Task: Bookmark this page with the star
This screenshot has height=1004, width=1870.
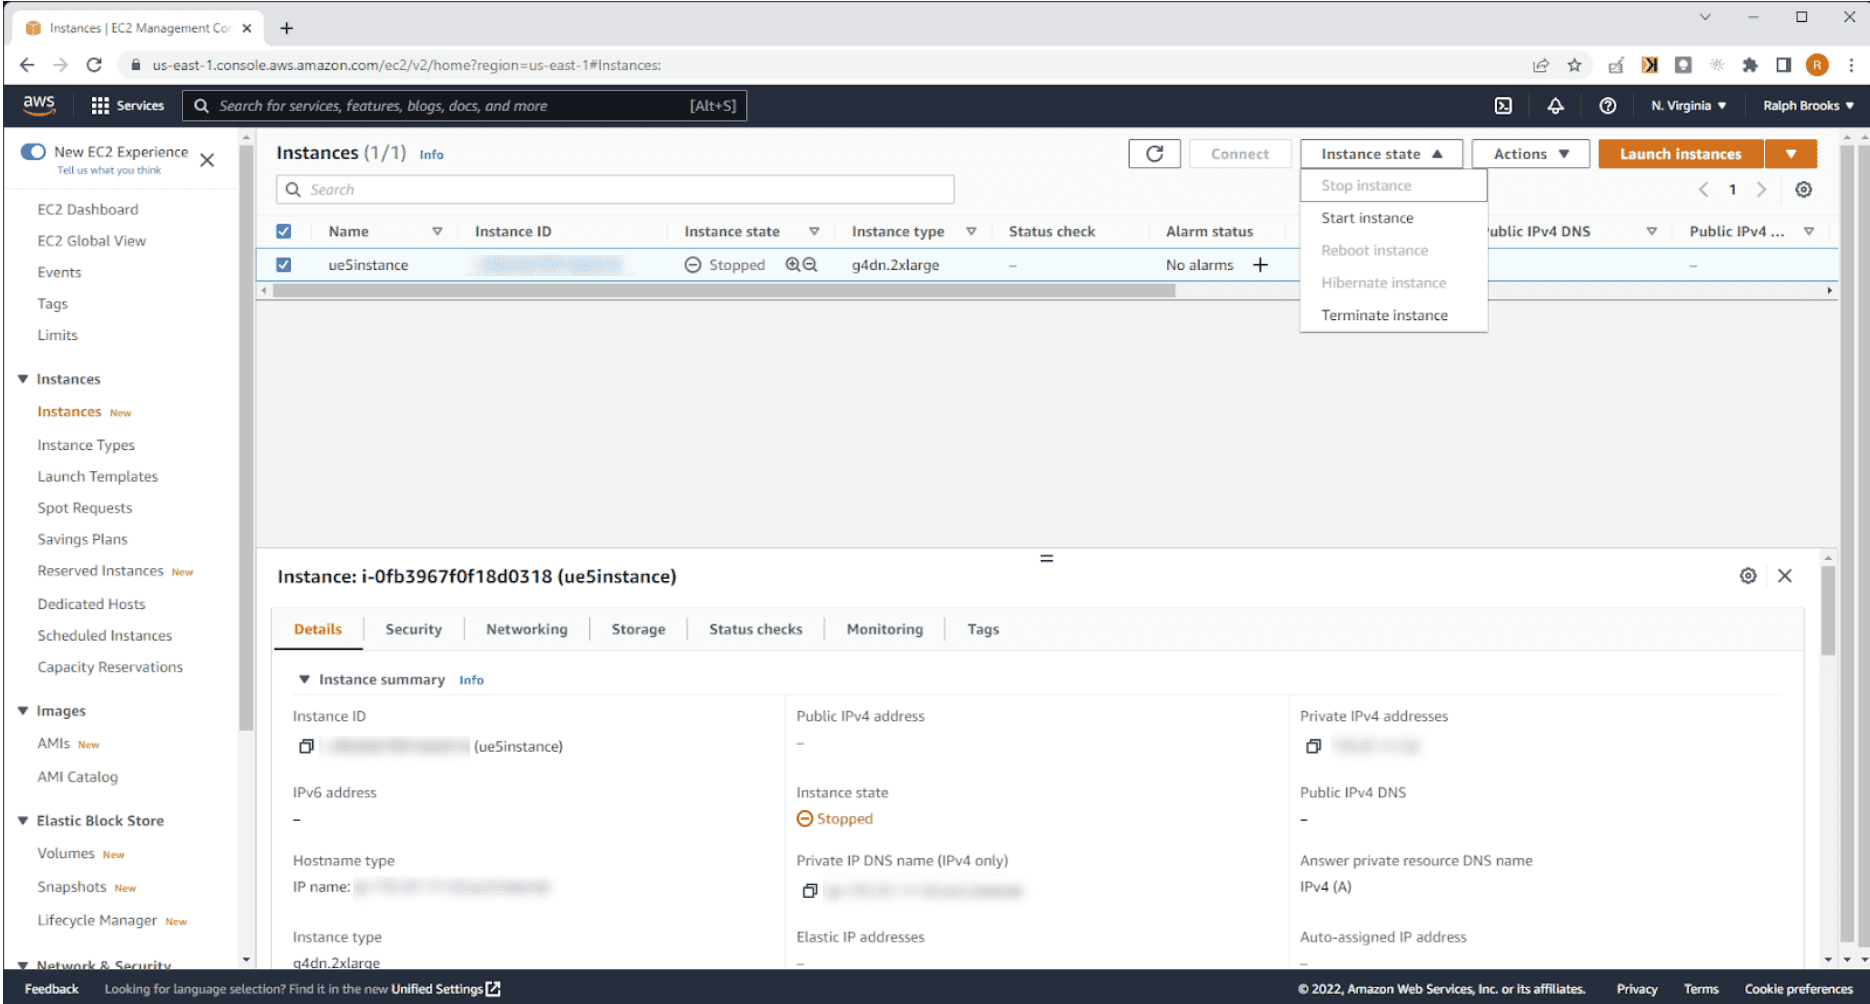Action: pos(1574,65)
